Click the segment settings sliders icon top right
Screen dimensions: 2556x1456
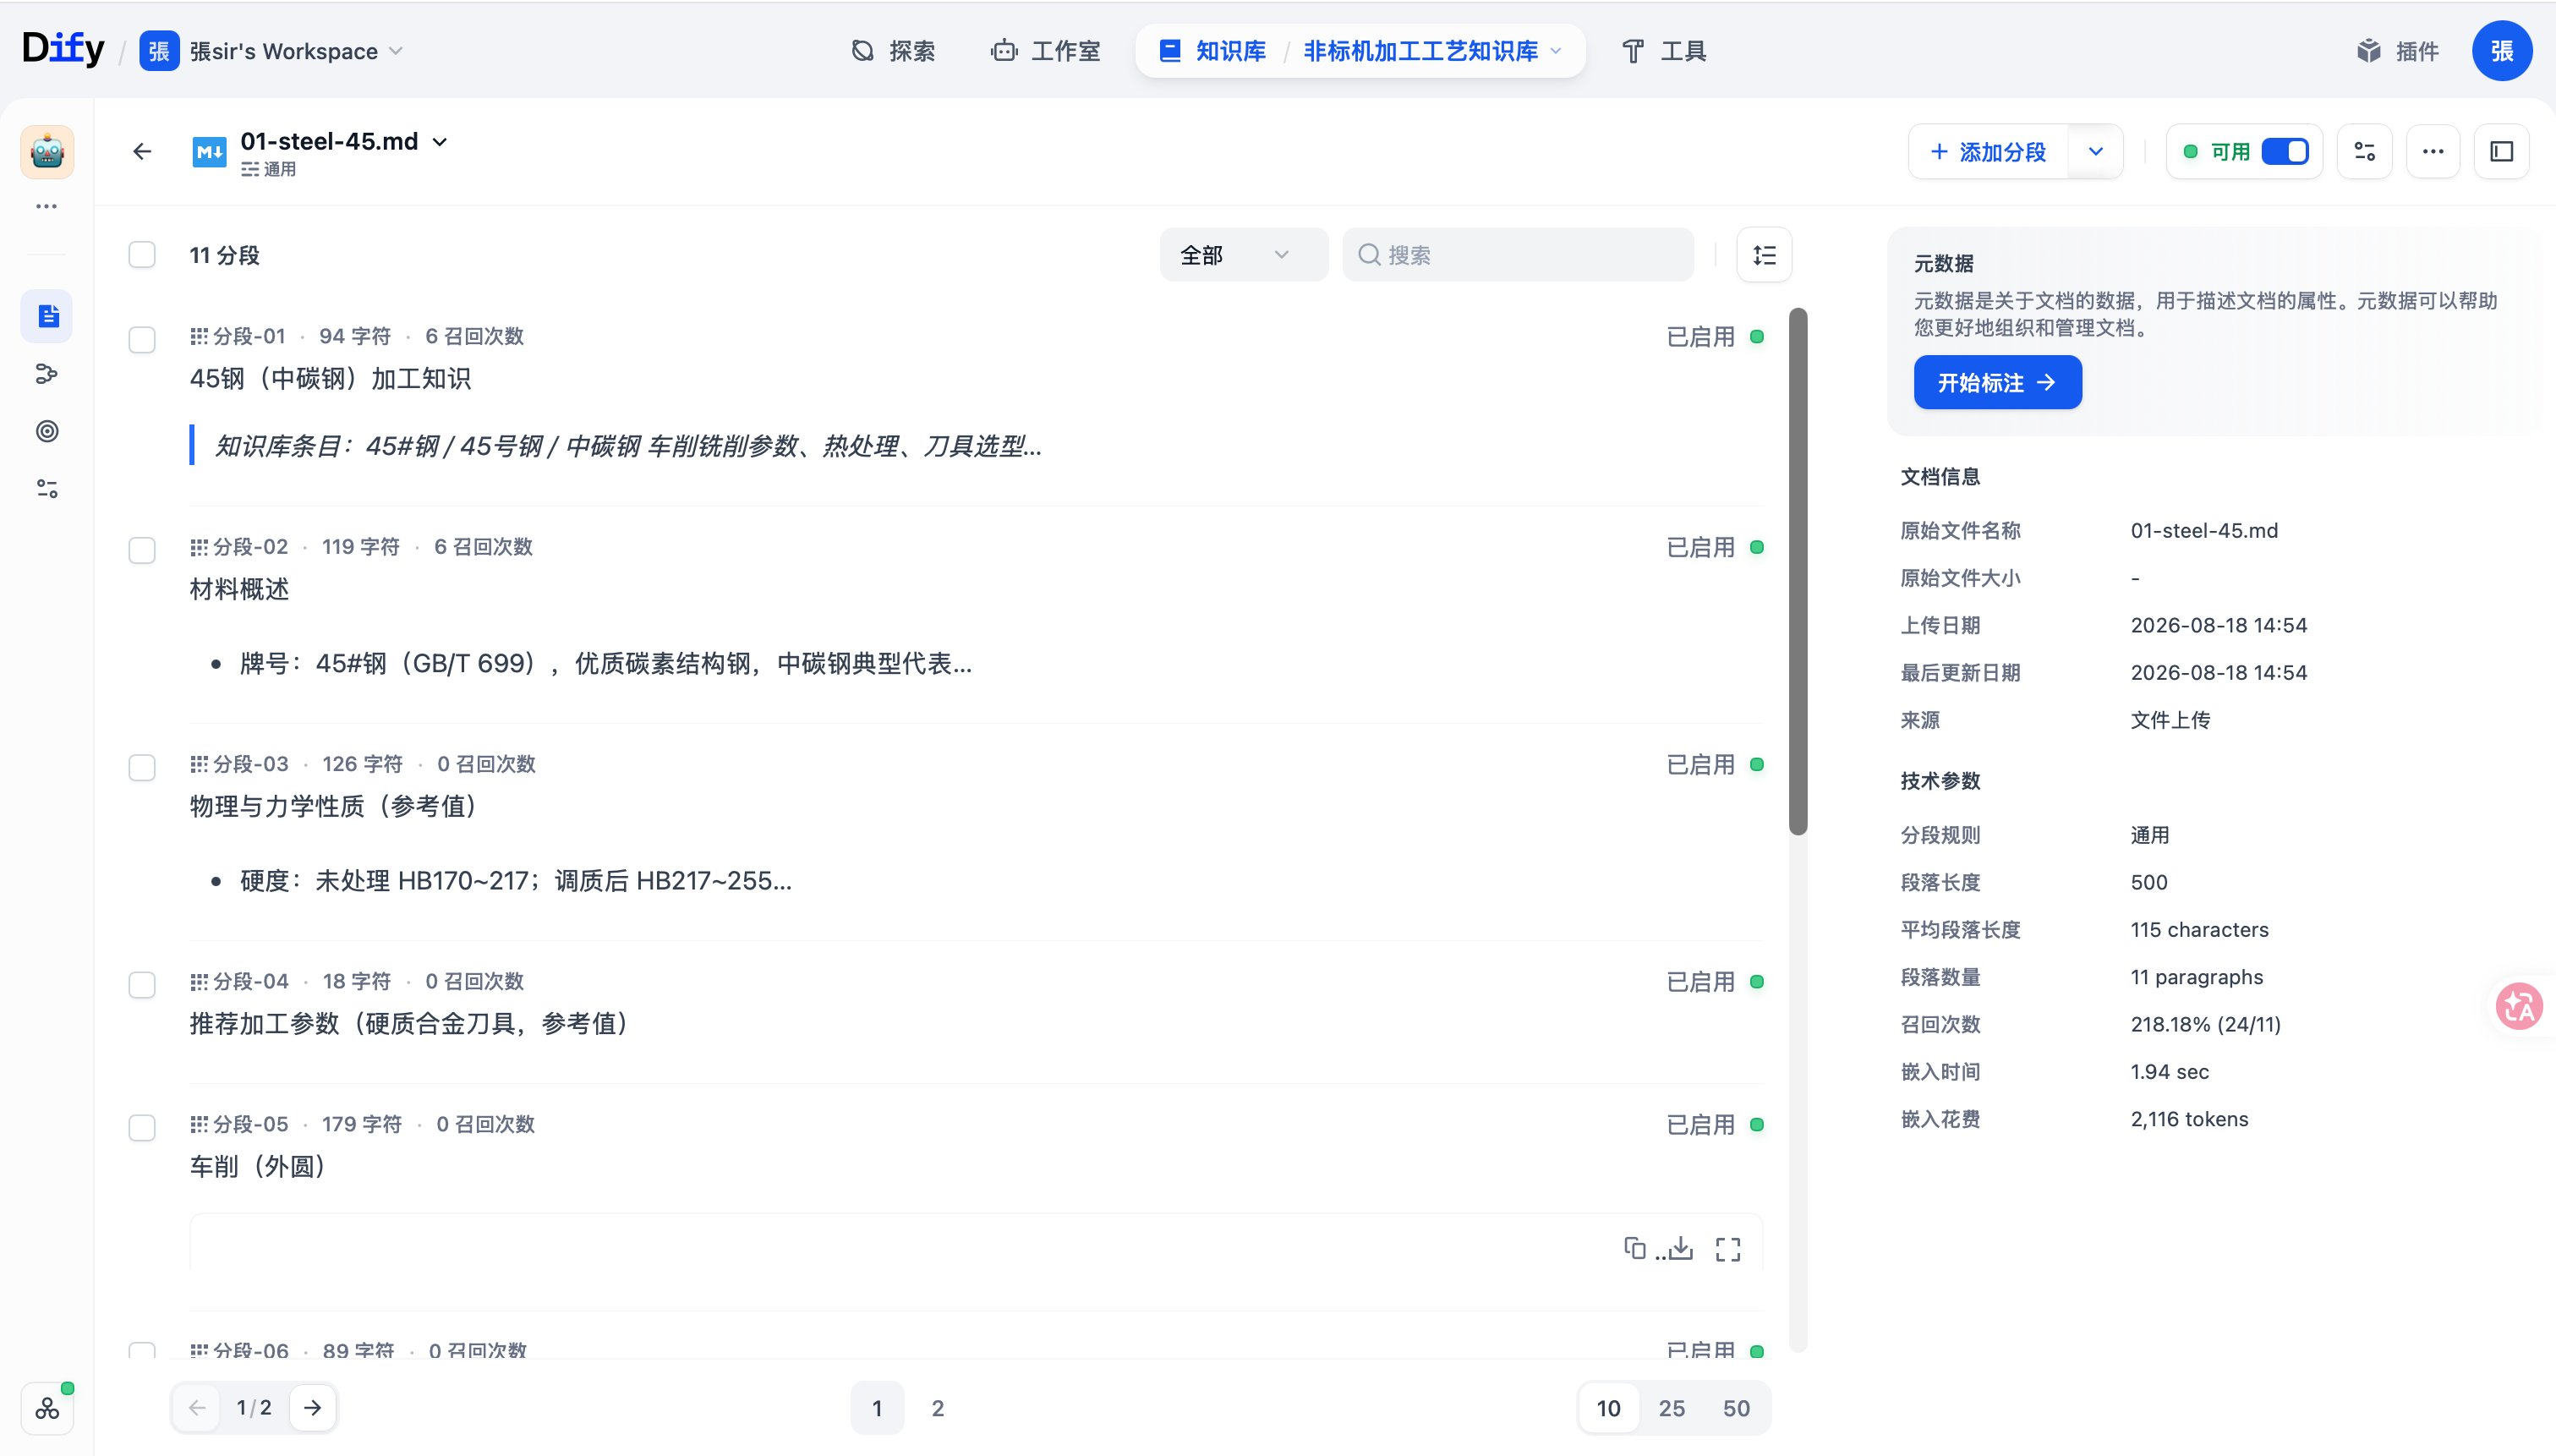pos(2364,152)
